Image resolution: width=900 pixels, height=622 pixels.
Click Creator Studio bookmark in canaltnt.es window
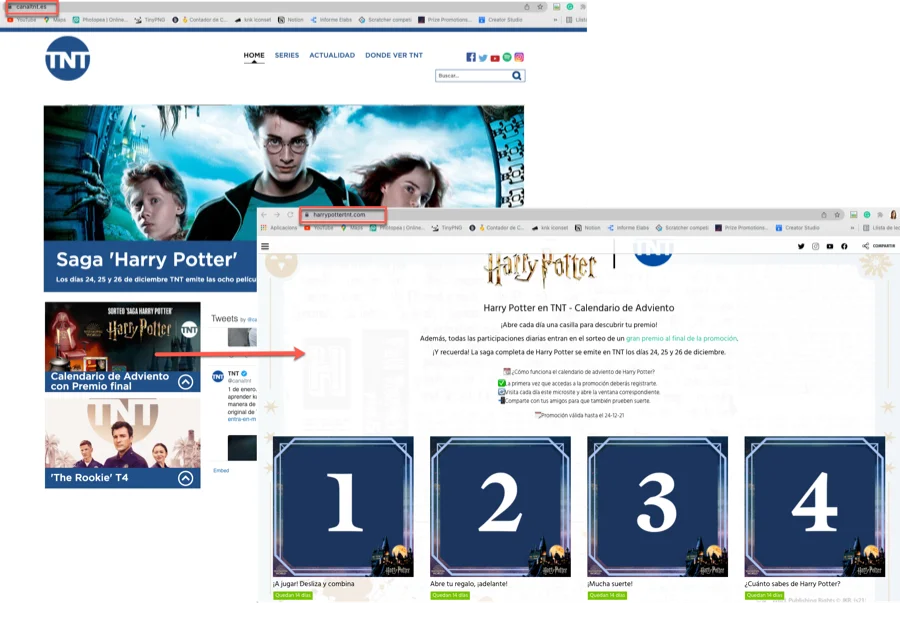tap(501, 20)
